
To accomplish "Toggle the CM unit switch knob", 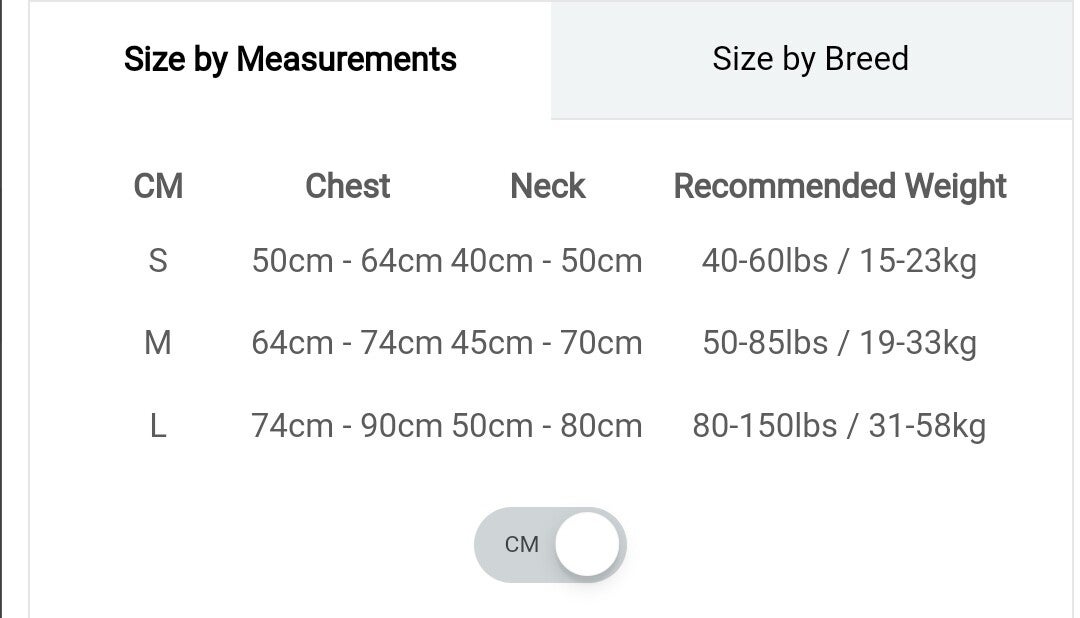I will click(588, 545).
